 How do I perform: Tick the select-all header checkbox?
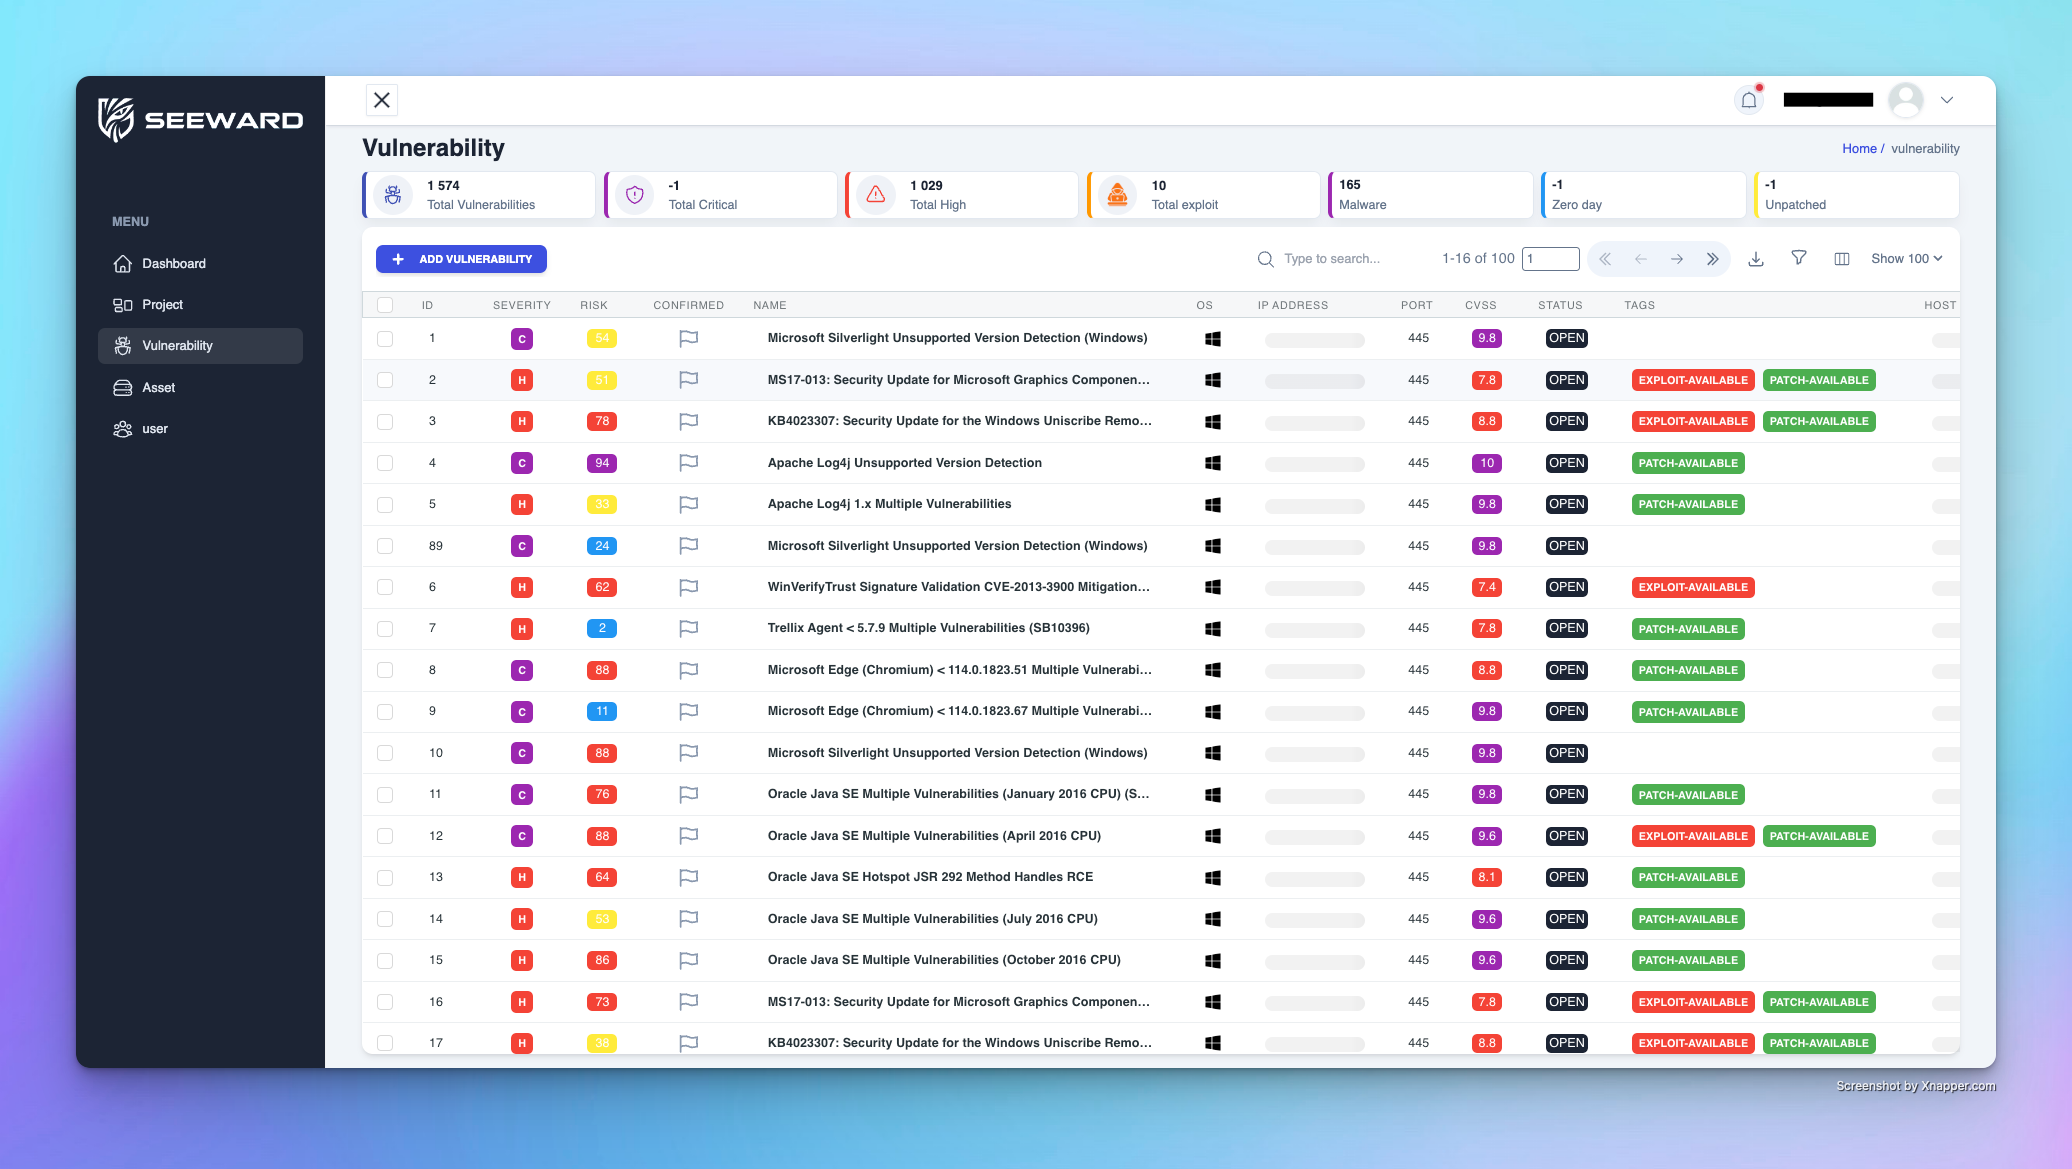(385, 305)
